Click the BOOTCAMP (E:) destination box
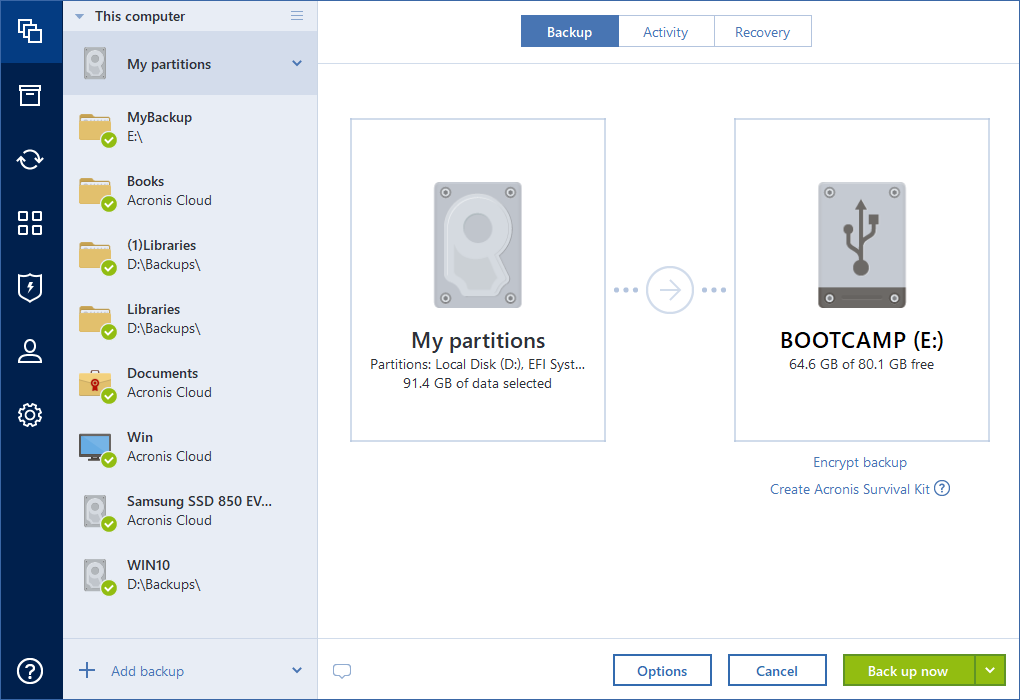This screenshot has height=700, width=1020. [x=861, y=280]
